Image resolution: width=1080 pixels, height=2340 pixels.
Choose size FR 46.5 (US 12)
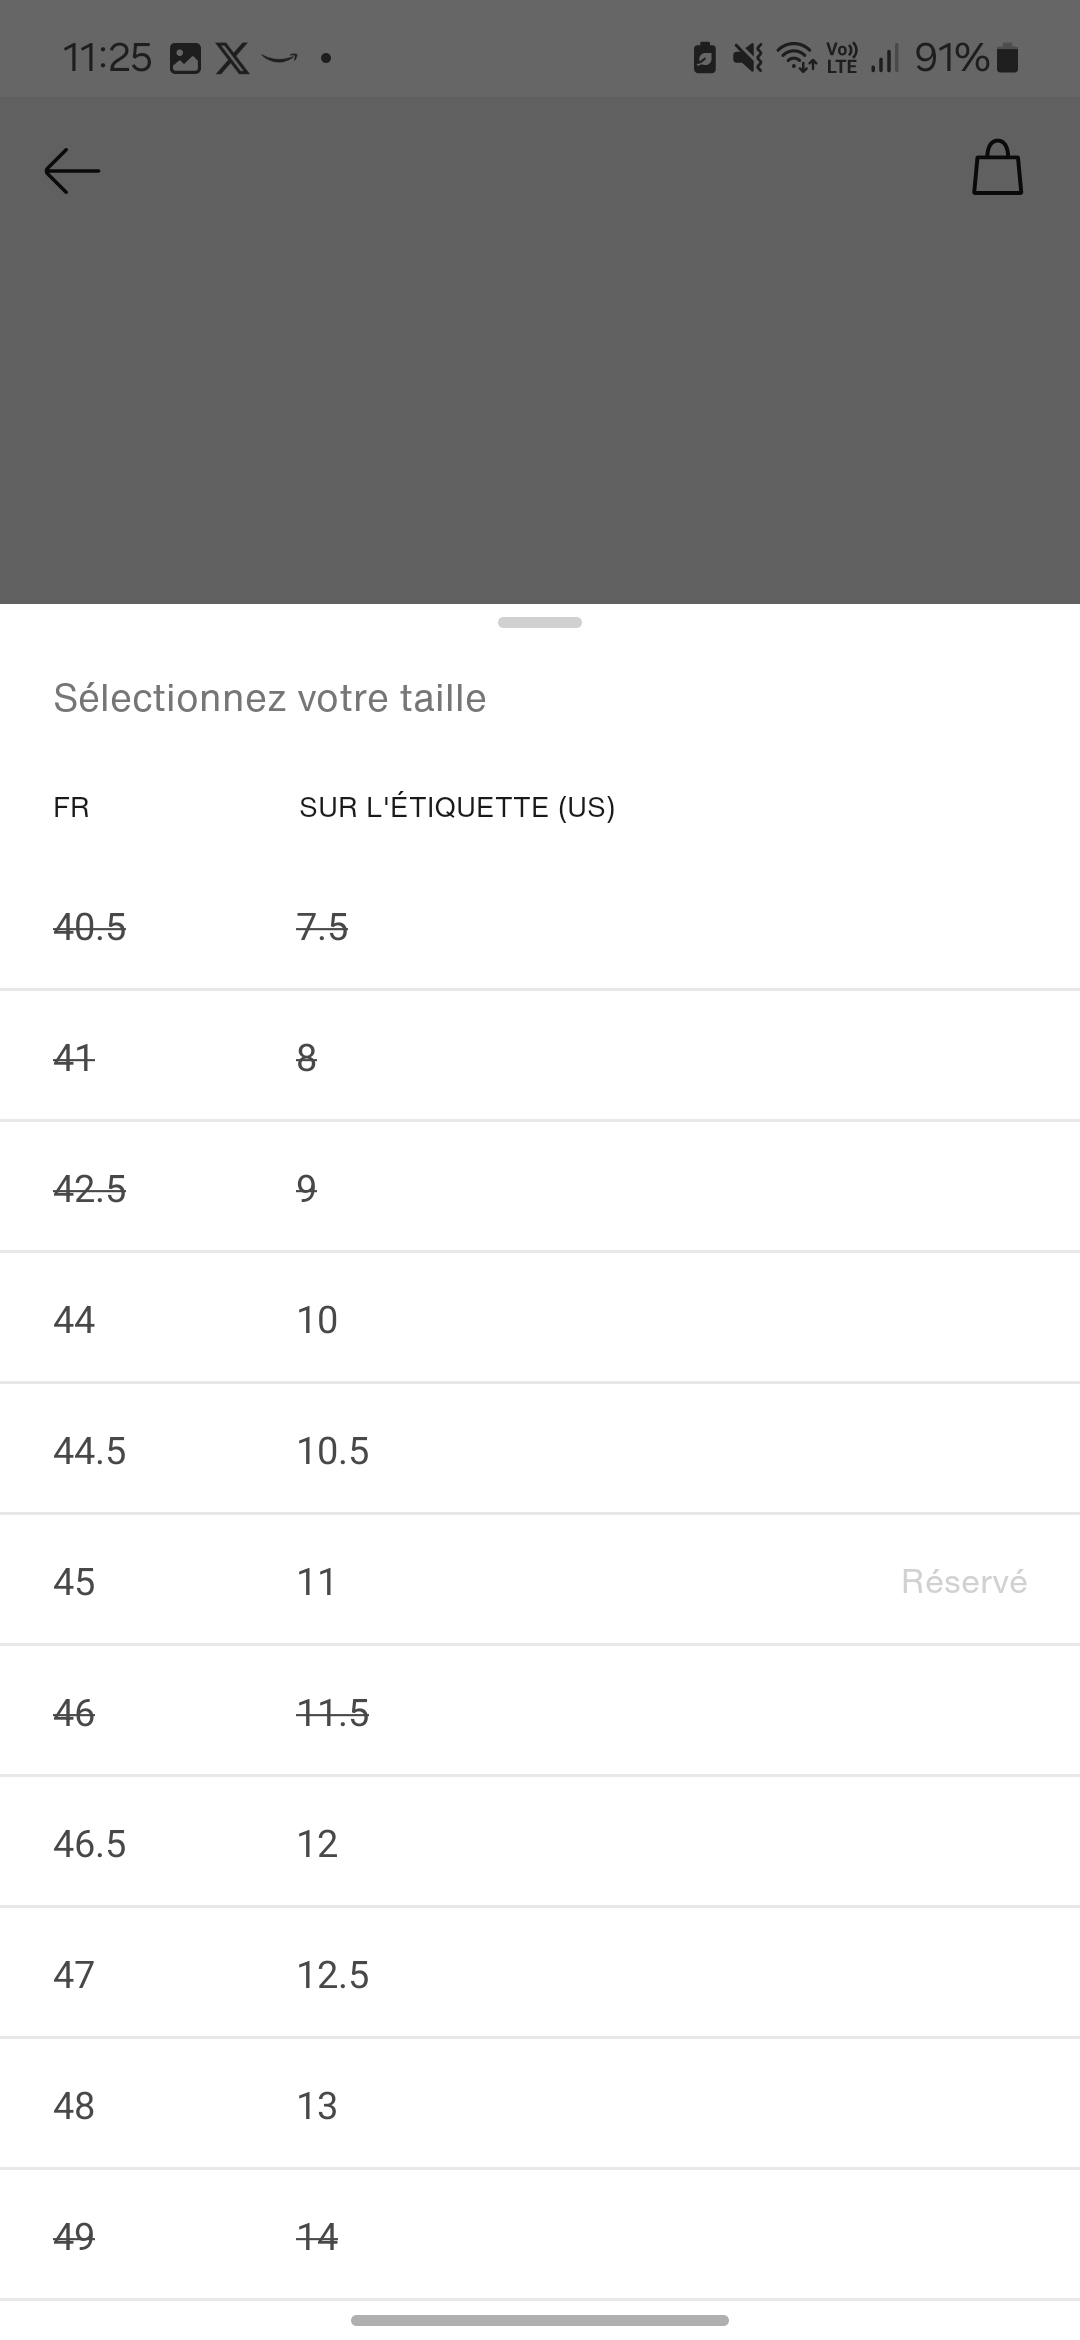pyautogui.click(x=540, y=1843)
